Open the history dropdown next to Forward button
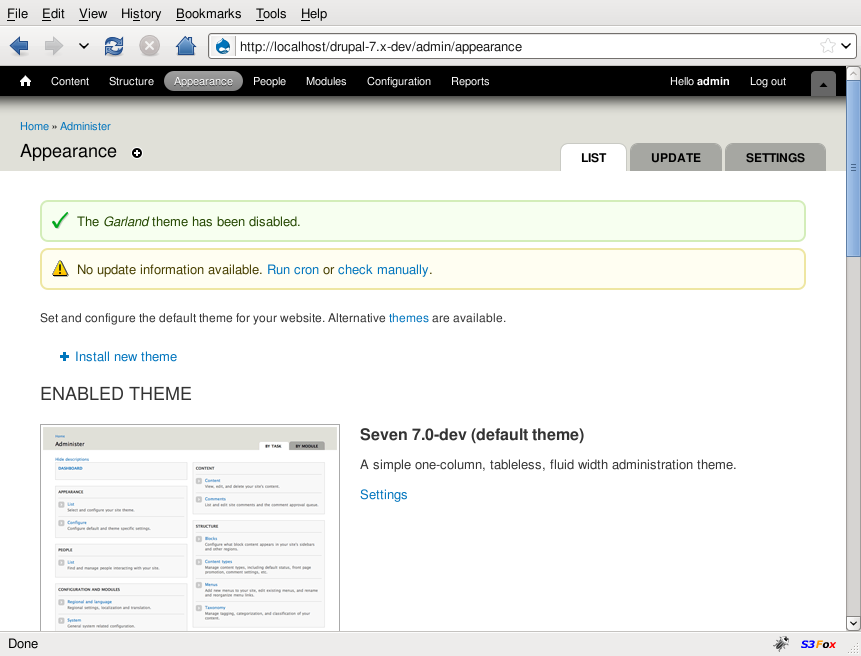The image size is (861, 656). pos(83,46)
